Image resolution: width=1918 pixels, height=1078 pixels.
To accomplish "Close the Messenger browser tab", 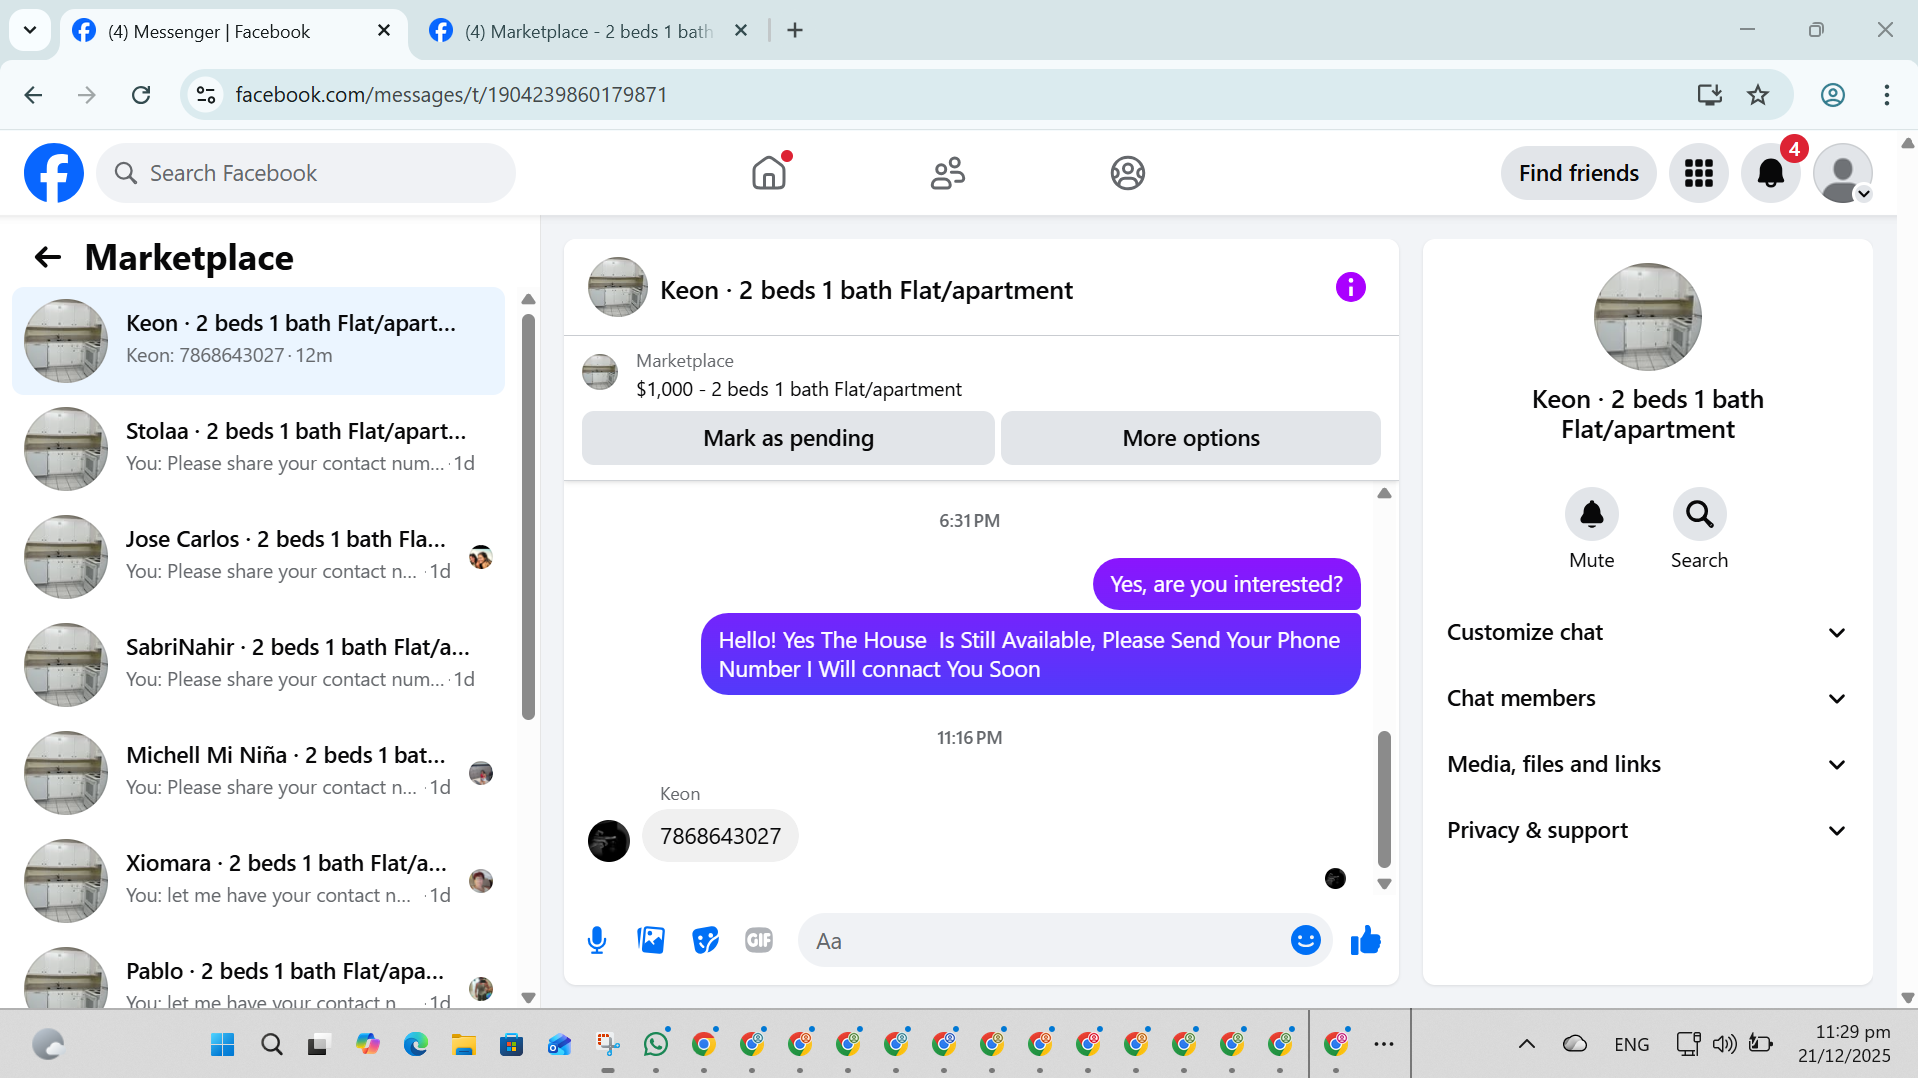I will (384, 30).
